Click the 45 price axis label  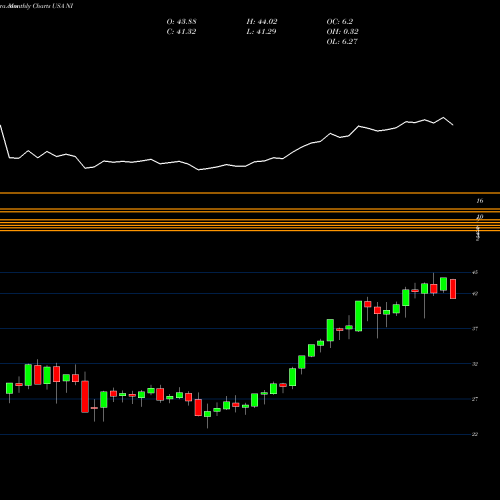[x=475, y=272]
